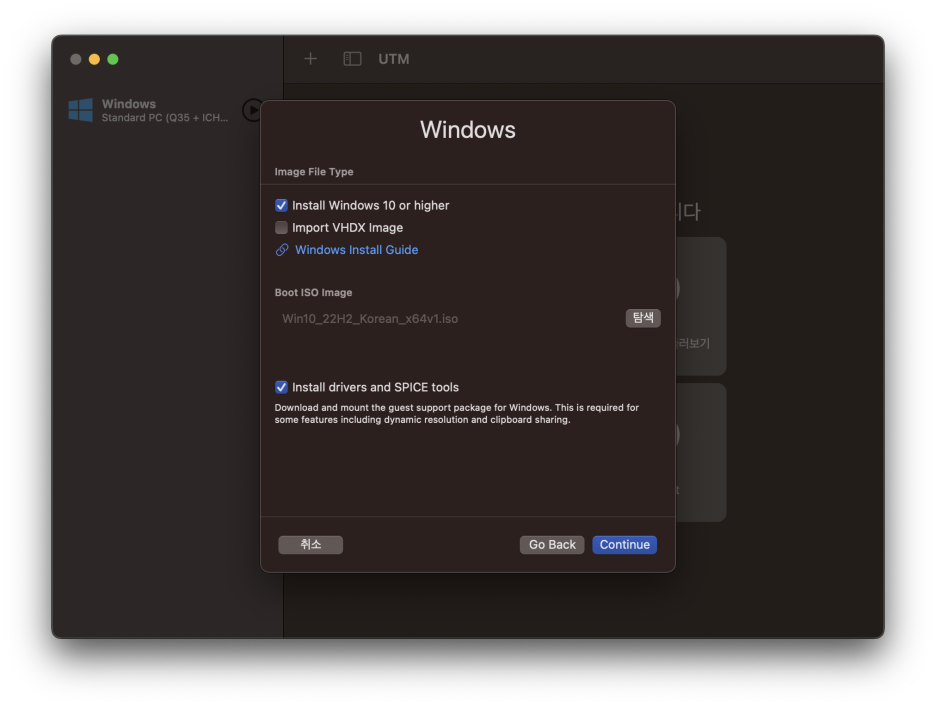The image size is (936, 707).
Task: Go Back to the previous step
Action: click(552, 545)
